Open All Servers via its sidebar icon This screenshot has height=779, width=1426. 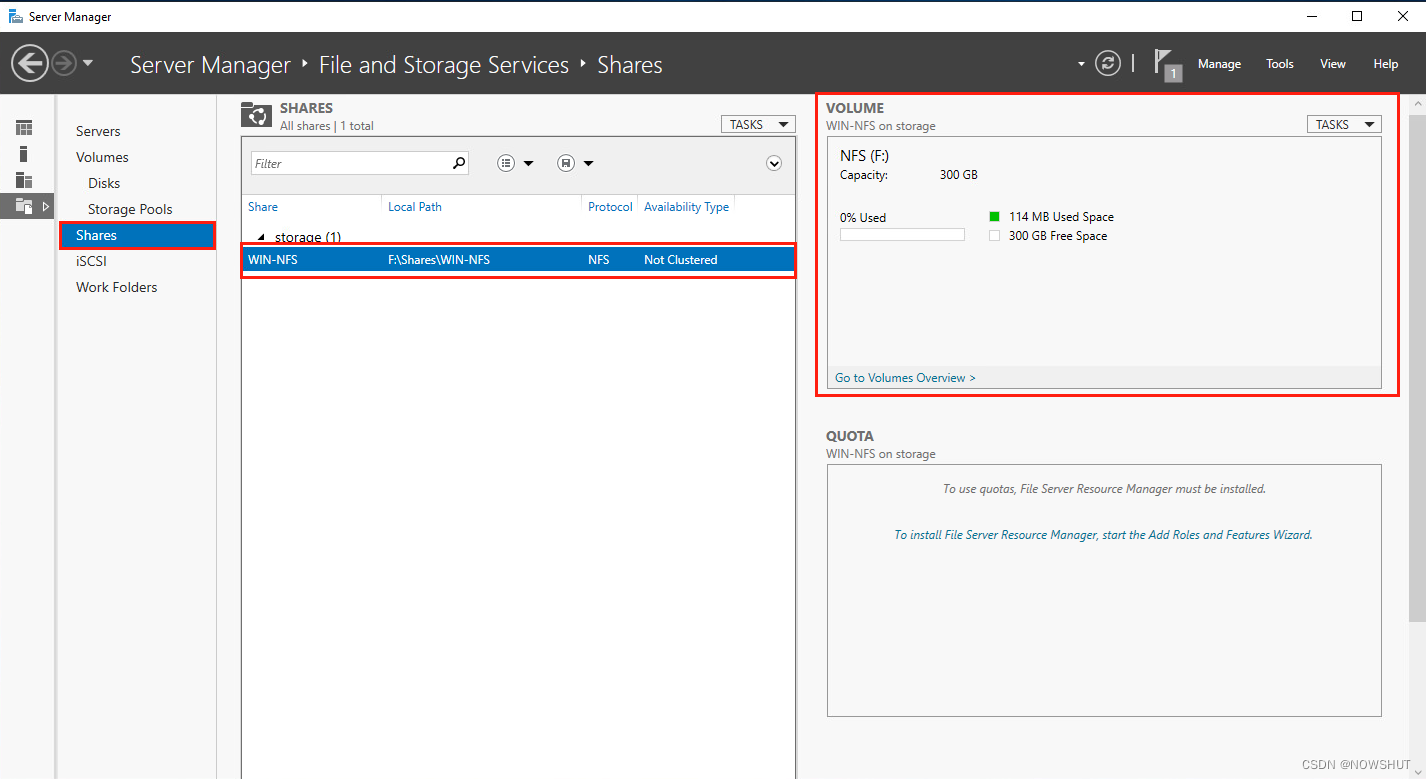[x=22, y=181]
